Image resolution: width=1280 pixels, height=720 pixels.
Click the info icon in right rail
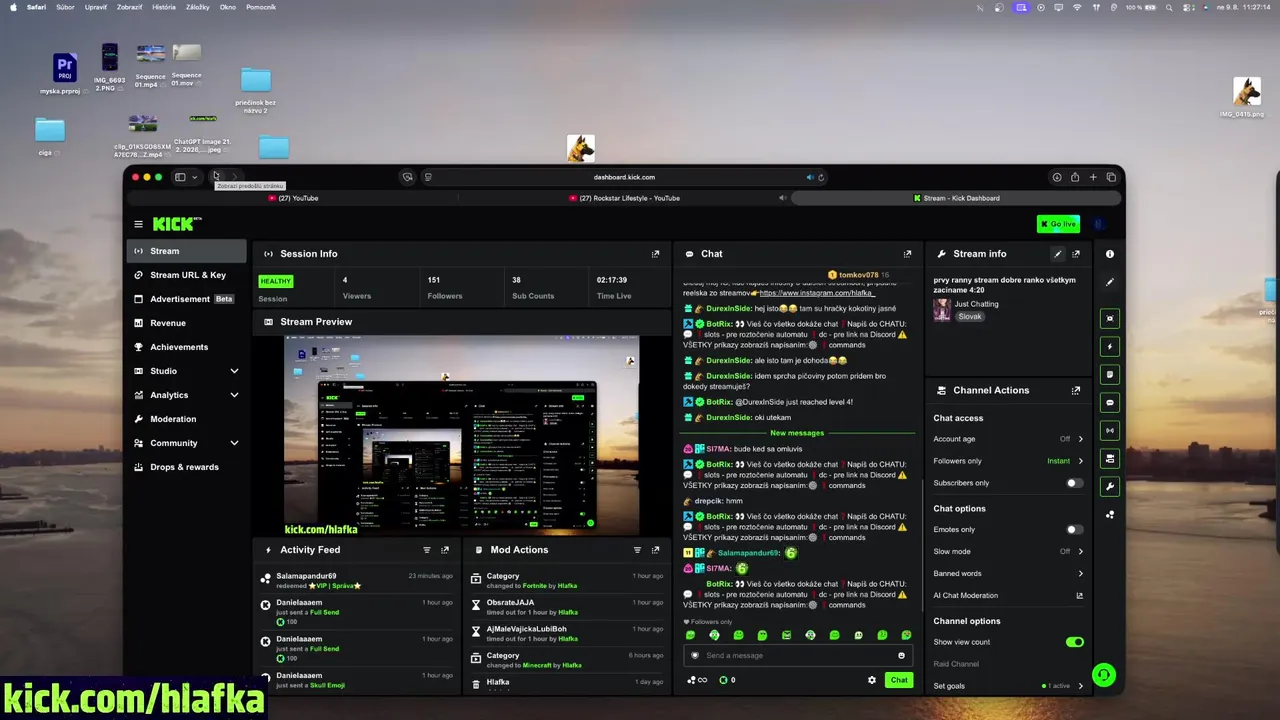pos(1110,254)
